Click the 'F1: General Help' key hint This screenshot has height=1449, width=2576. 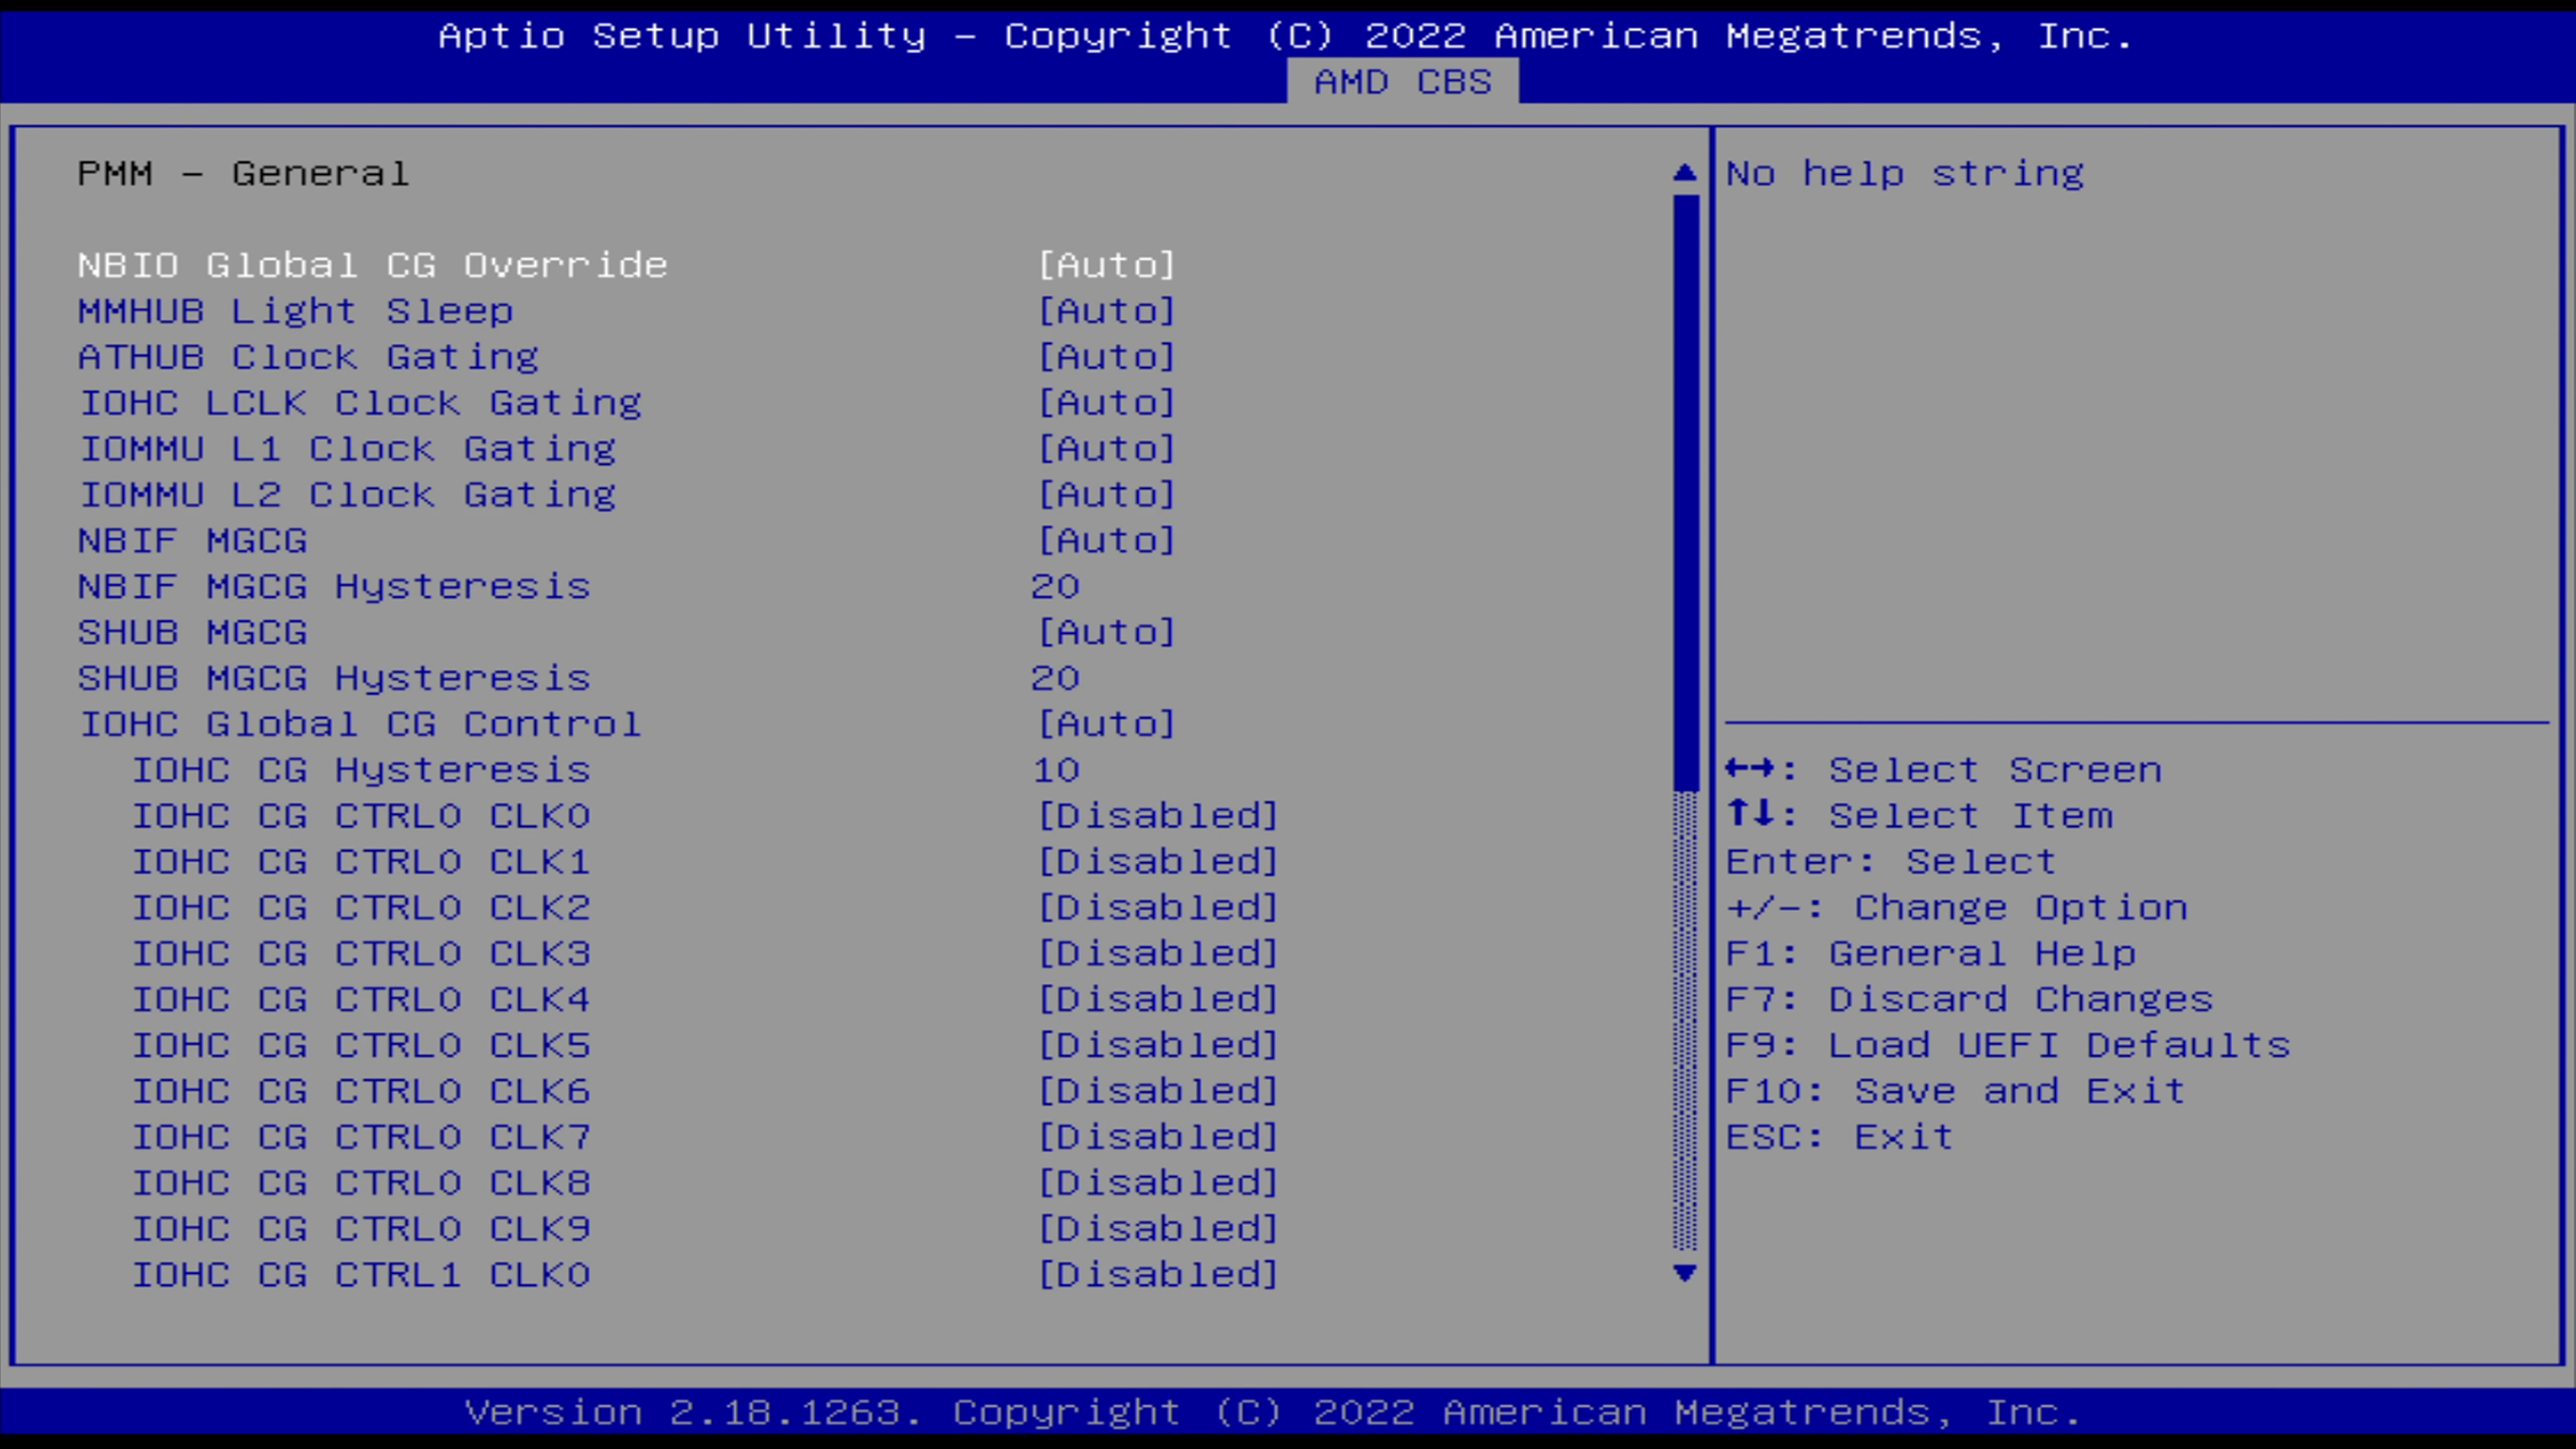click(x=1931, y=954)
